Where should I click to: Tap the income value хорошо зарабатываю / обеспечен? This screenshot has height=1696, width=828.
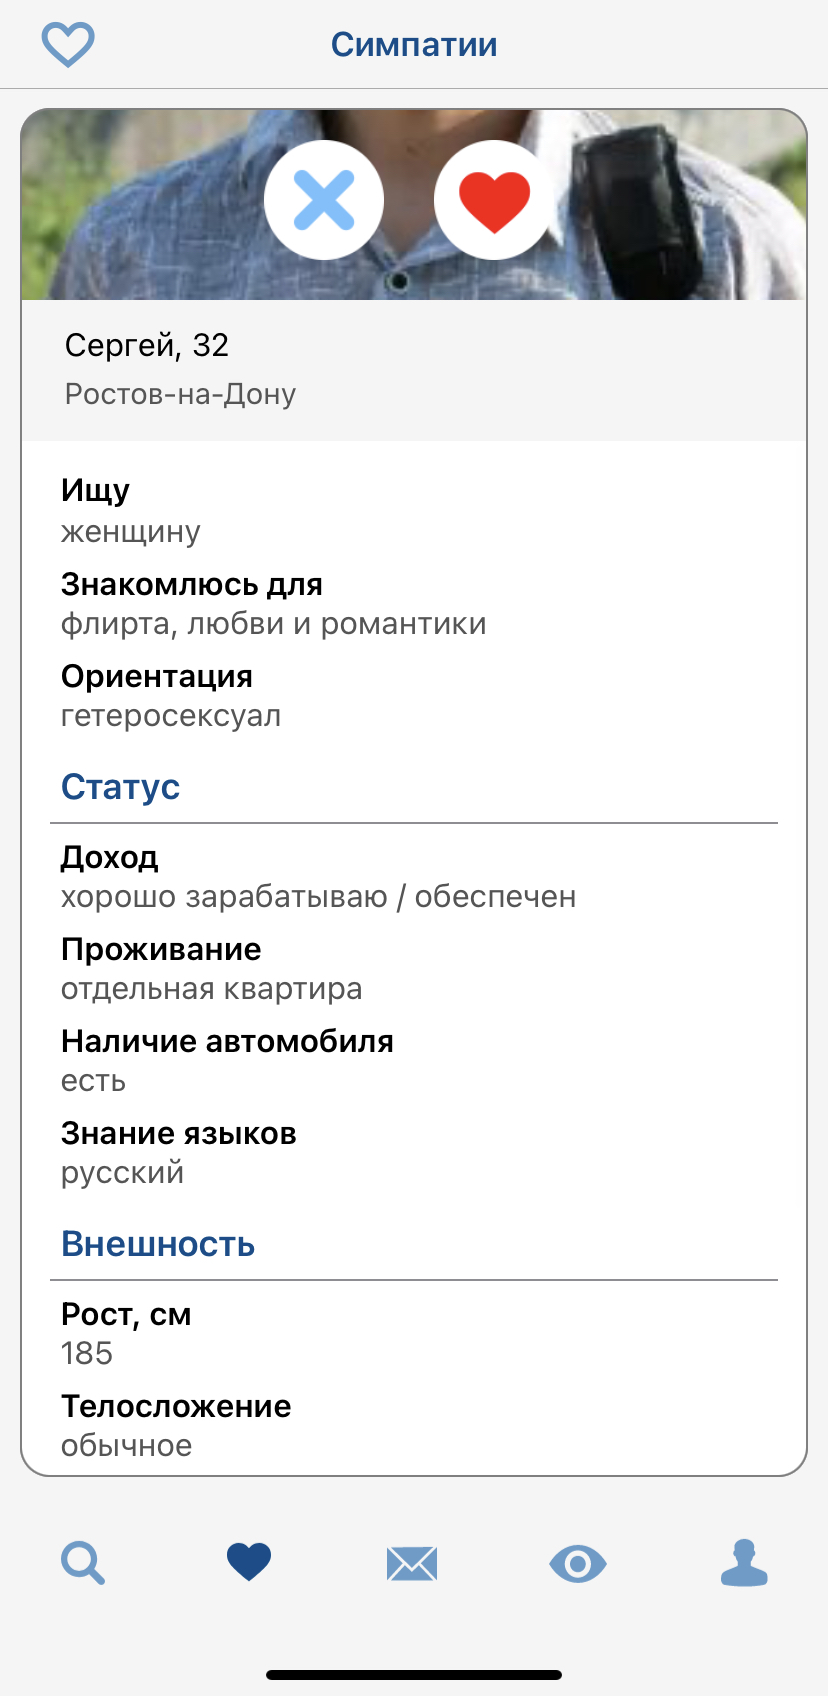[319, 897]
